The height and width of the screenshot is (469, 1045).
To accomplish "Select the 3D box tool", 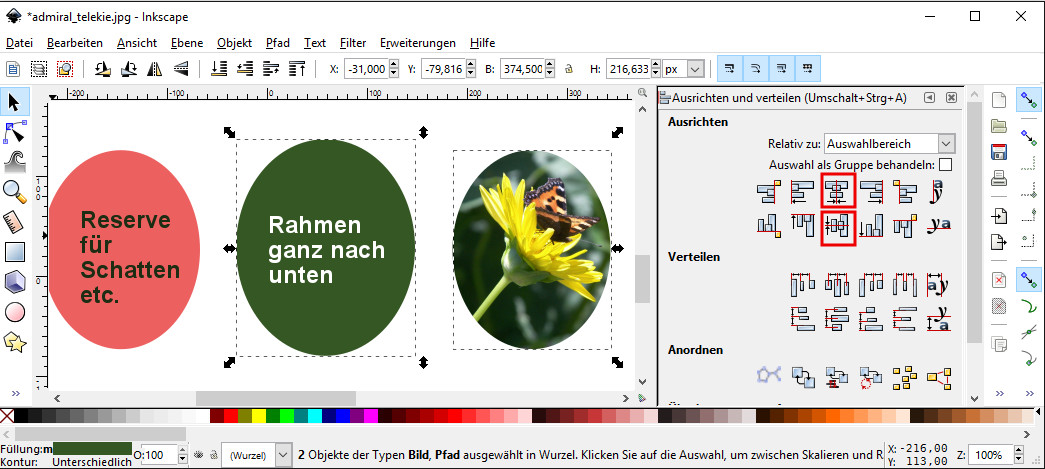I will [14, 282].
